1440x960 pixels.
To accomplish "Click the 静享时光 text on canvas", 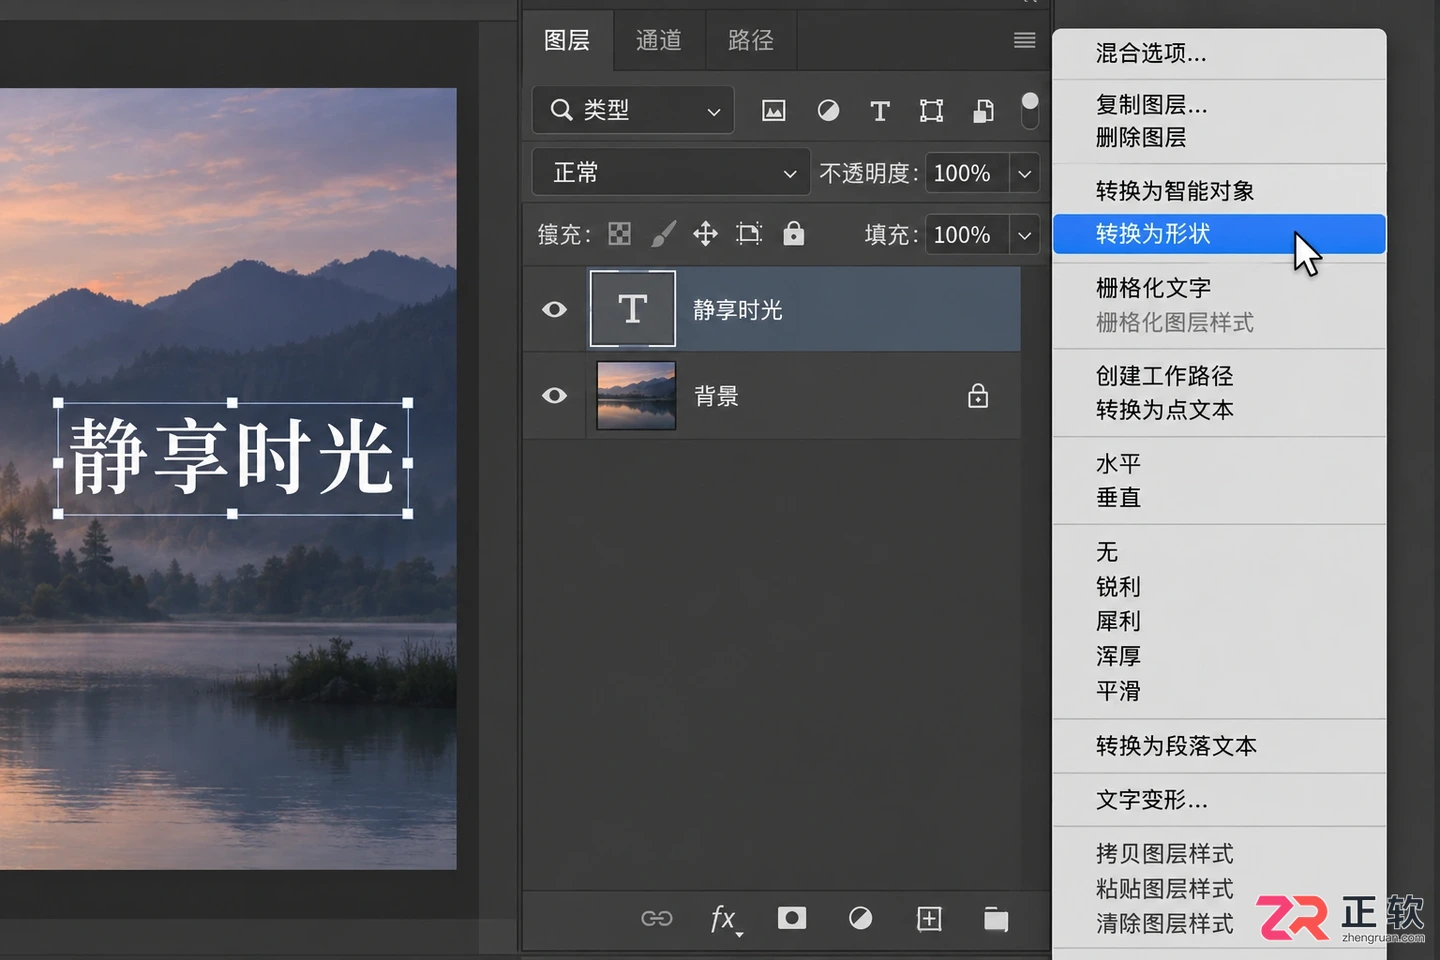I will click(232, 458).
